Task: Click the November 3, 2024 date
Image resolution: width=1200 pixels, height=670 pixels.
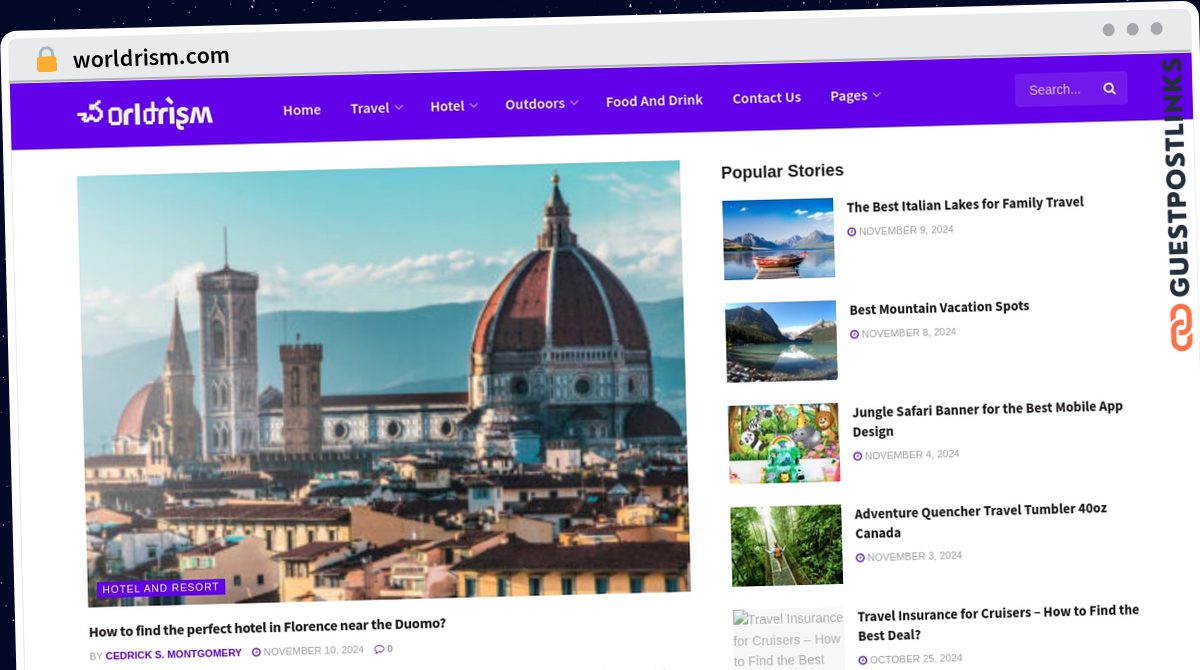Action: point(915,557)
